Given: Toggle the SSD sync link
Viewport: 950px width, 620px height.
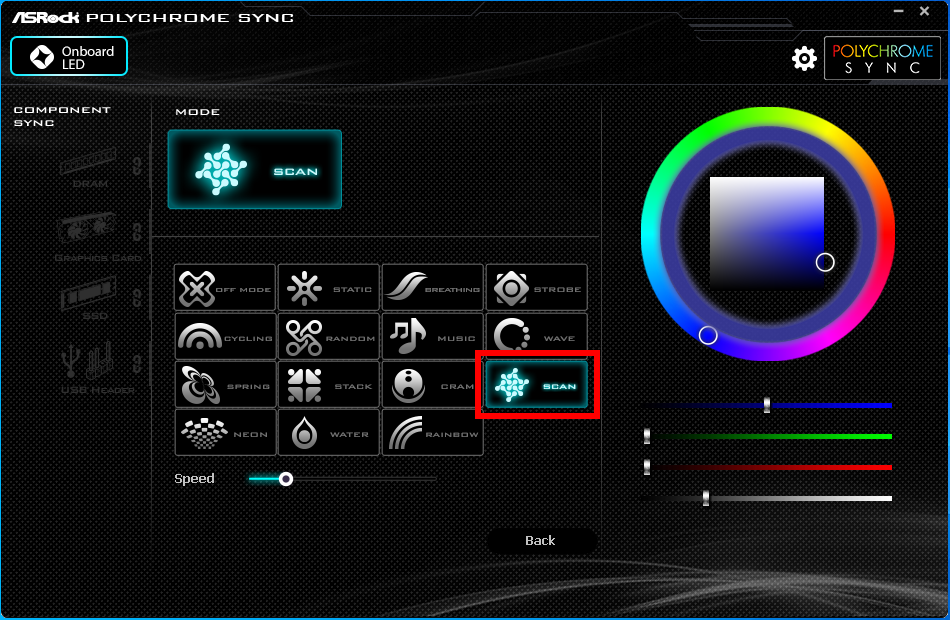Looking at the screenshot, I should [x=138, y=297].
